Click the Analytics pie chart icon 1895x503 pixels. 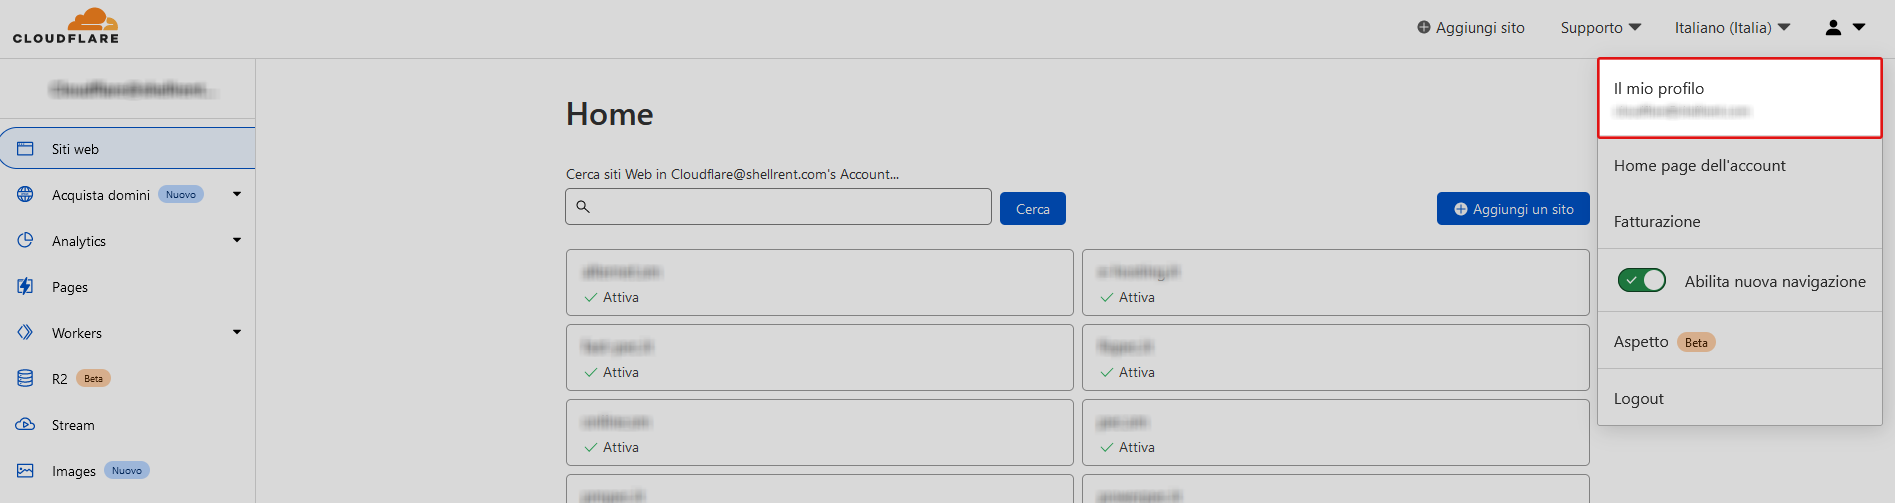(25, 240)
